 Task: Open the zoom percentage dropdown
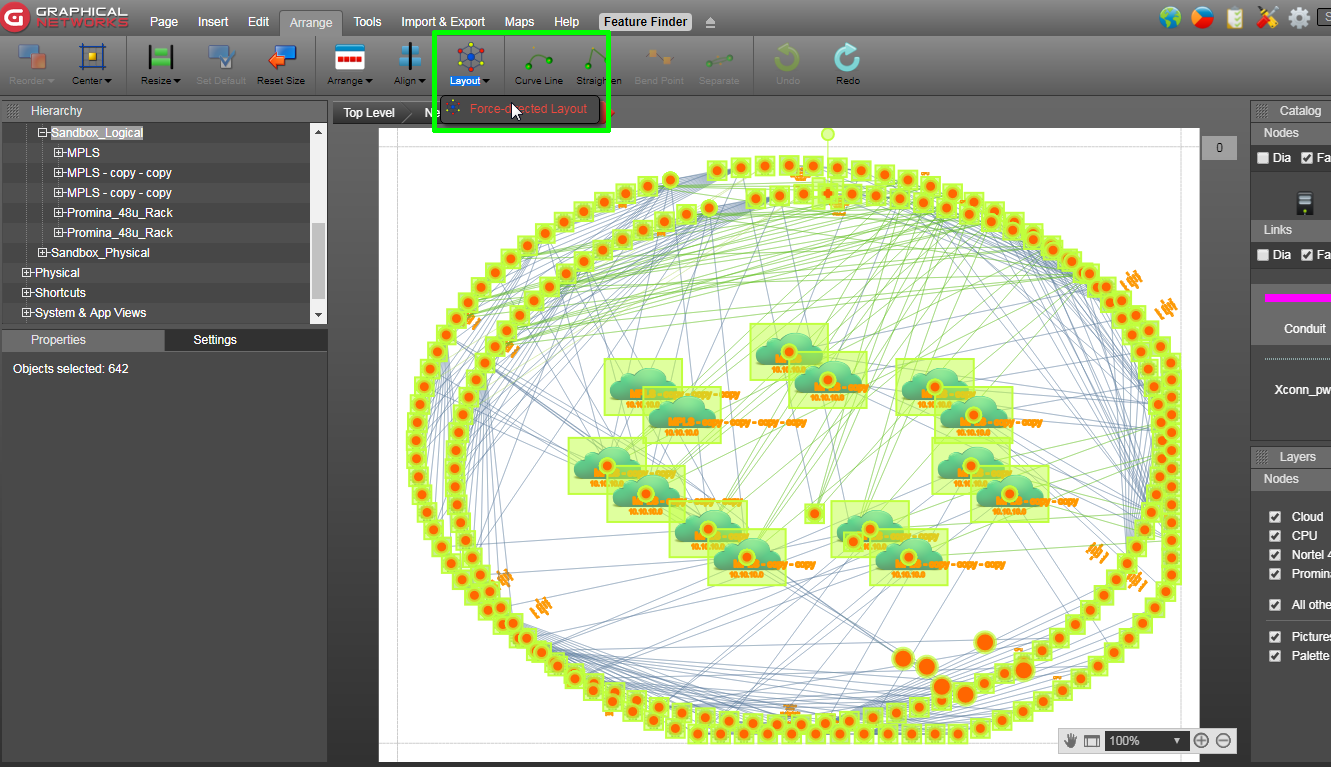tap(1177, 741)
